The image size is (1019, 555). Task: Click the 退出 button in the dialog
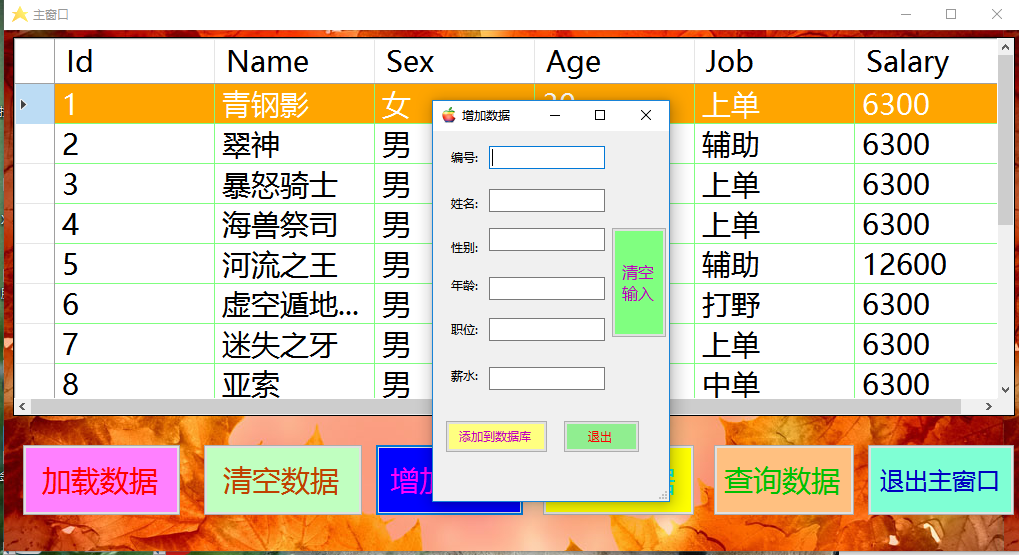pos(600,437)
